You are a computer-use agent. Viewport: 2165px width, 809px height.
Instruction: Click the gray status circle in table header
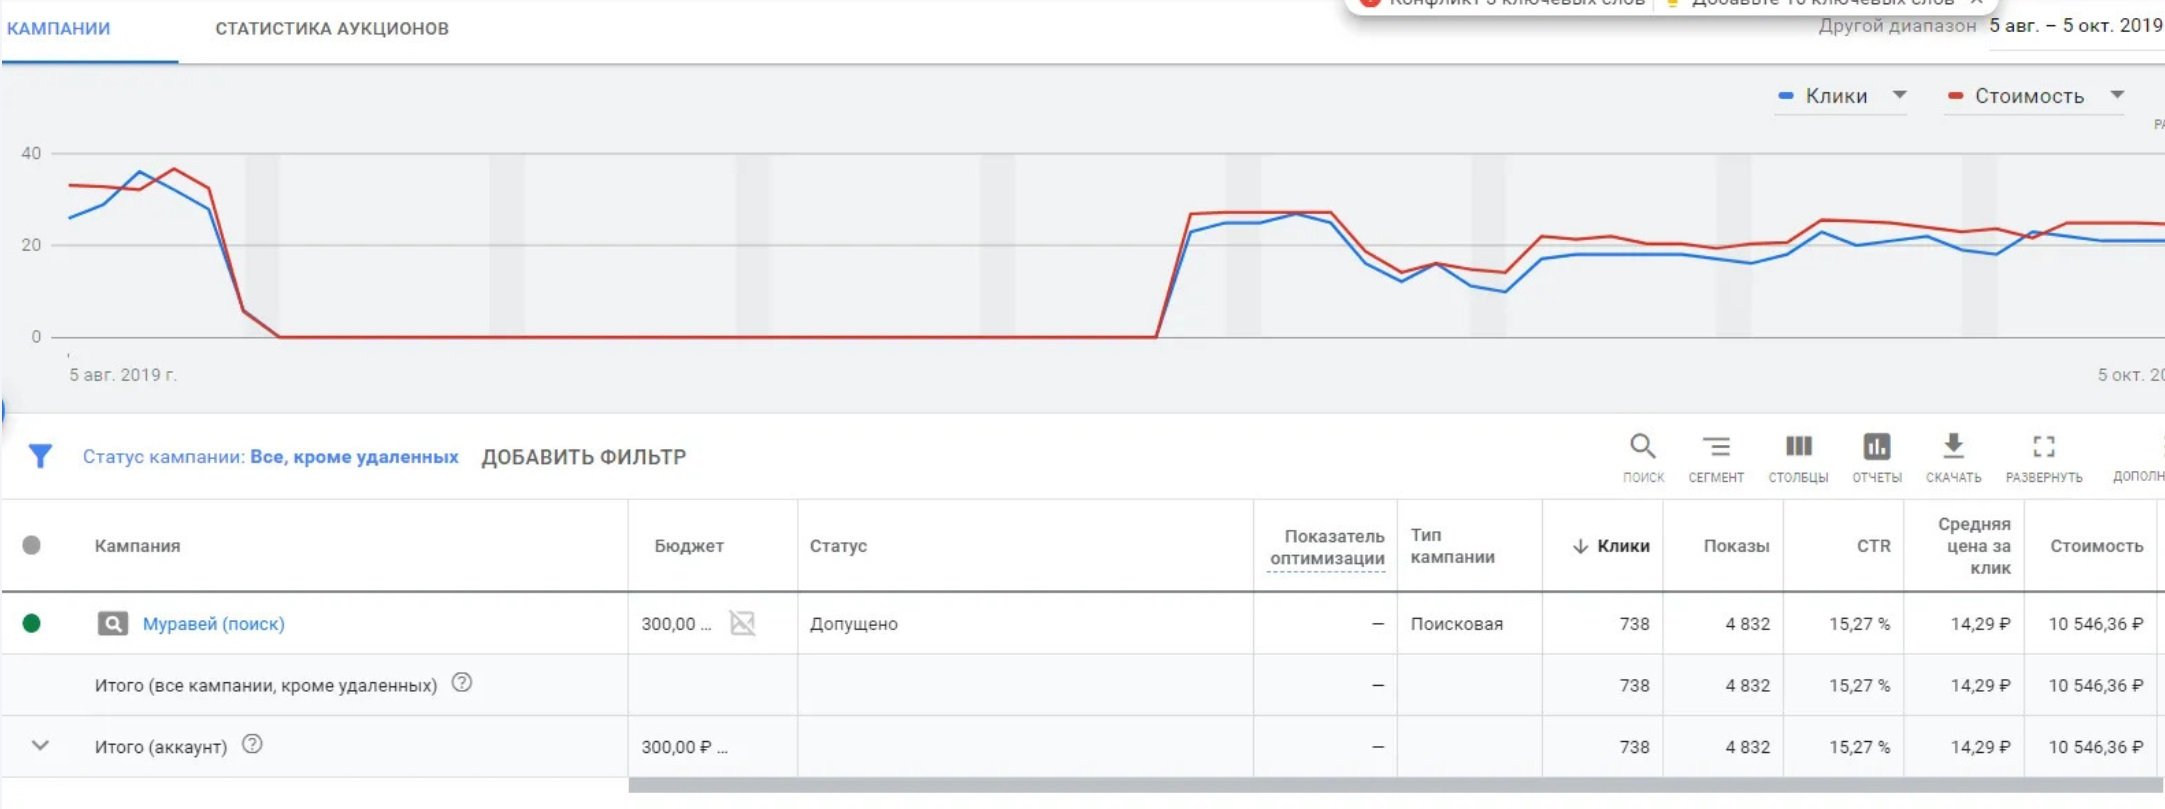tap(32, 546)
